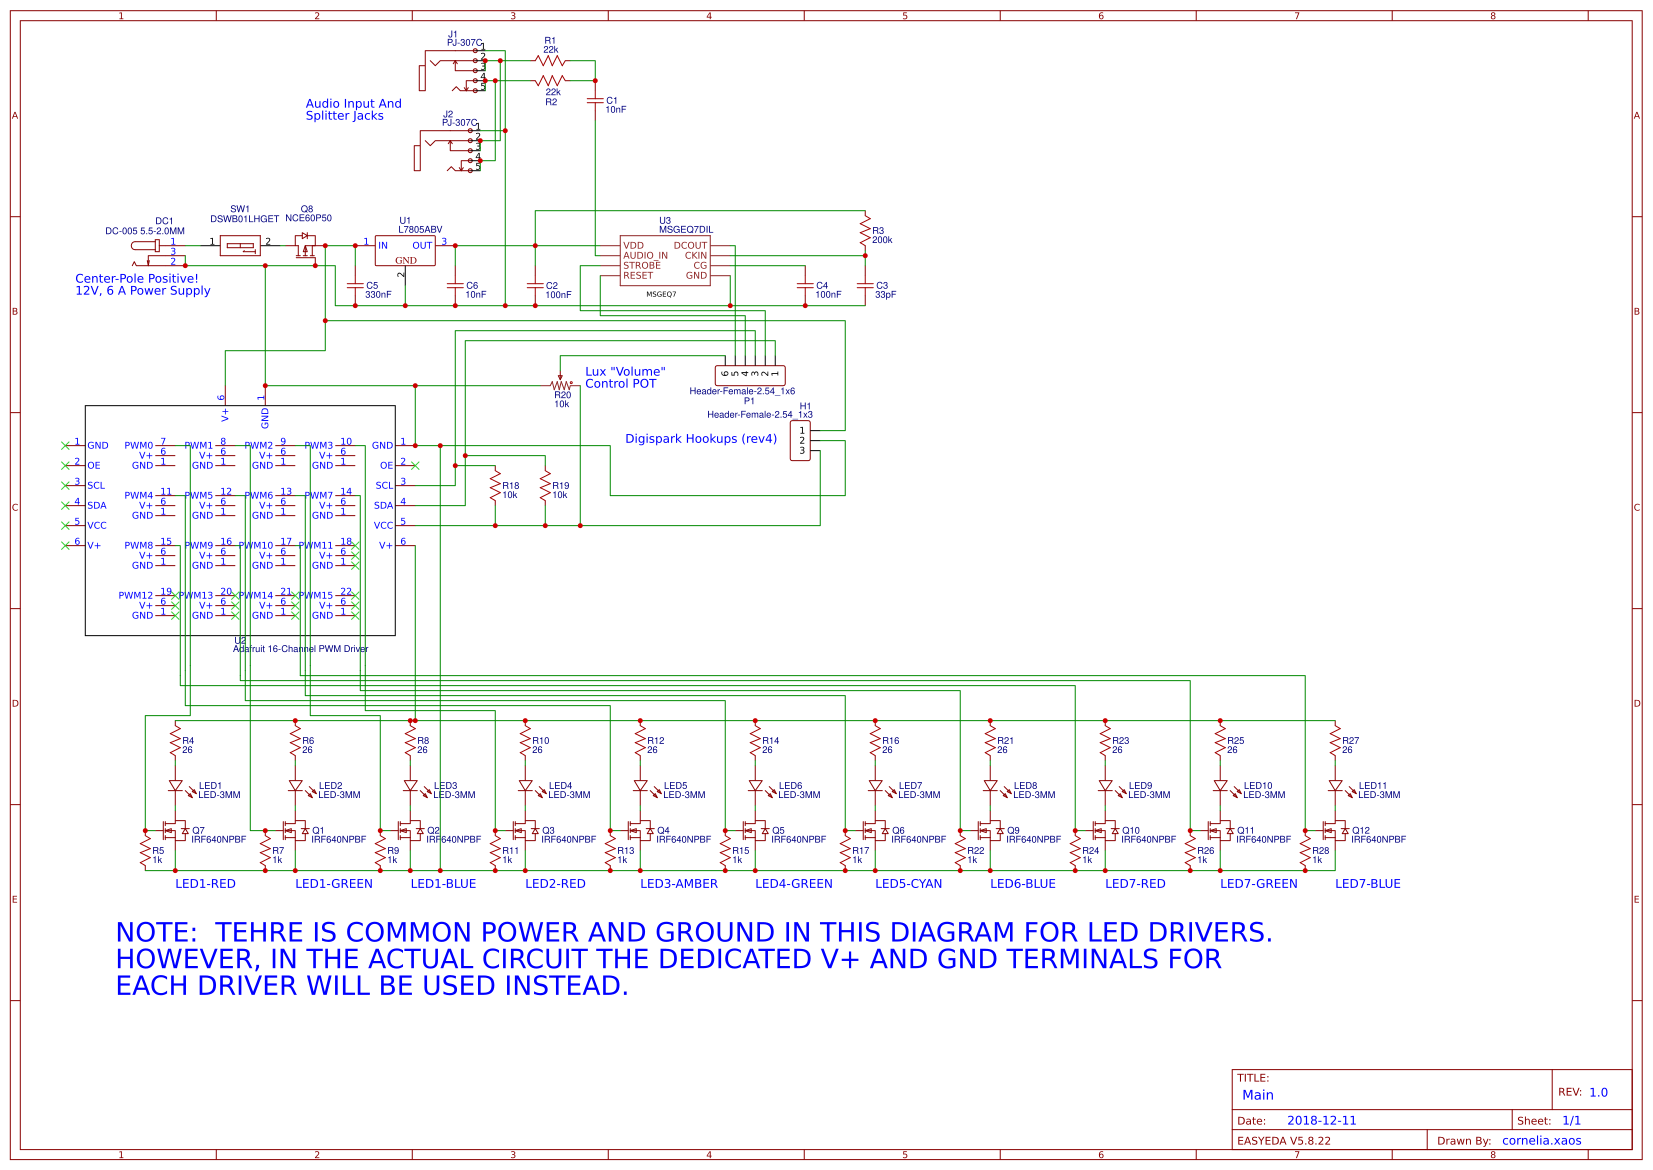Click the Q7 IRF640NPBF MOSFET symbol

(177, 831)
